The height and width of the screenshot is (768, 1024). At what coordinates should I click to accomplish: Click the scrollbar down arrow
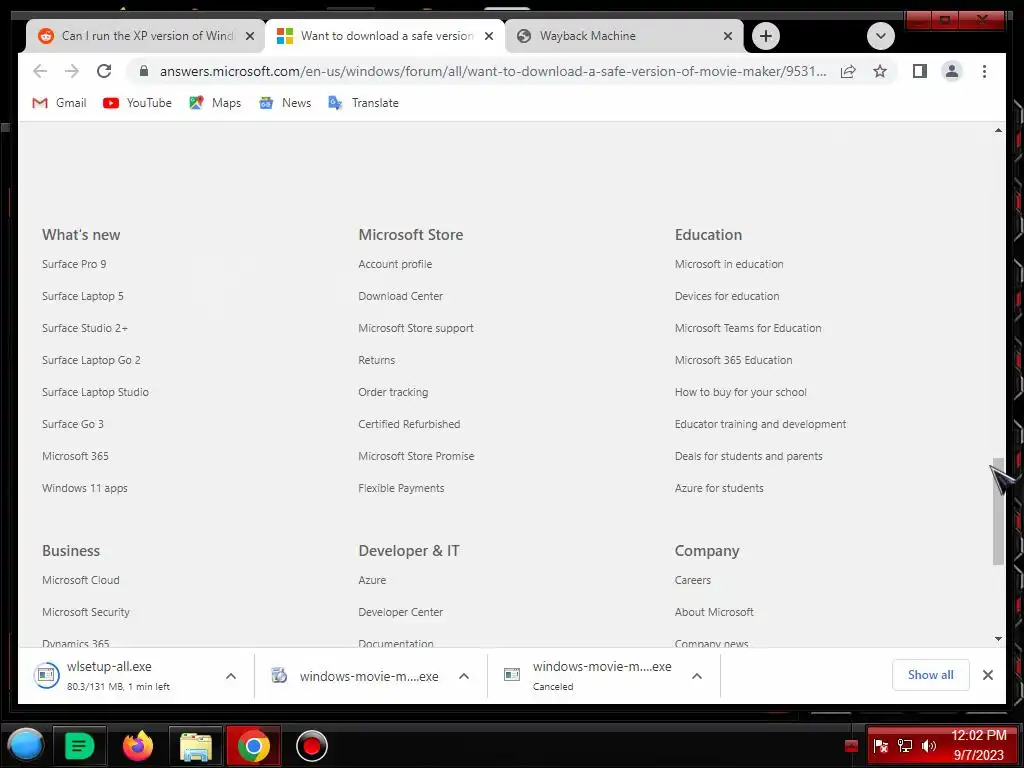(998, 639)
